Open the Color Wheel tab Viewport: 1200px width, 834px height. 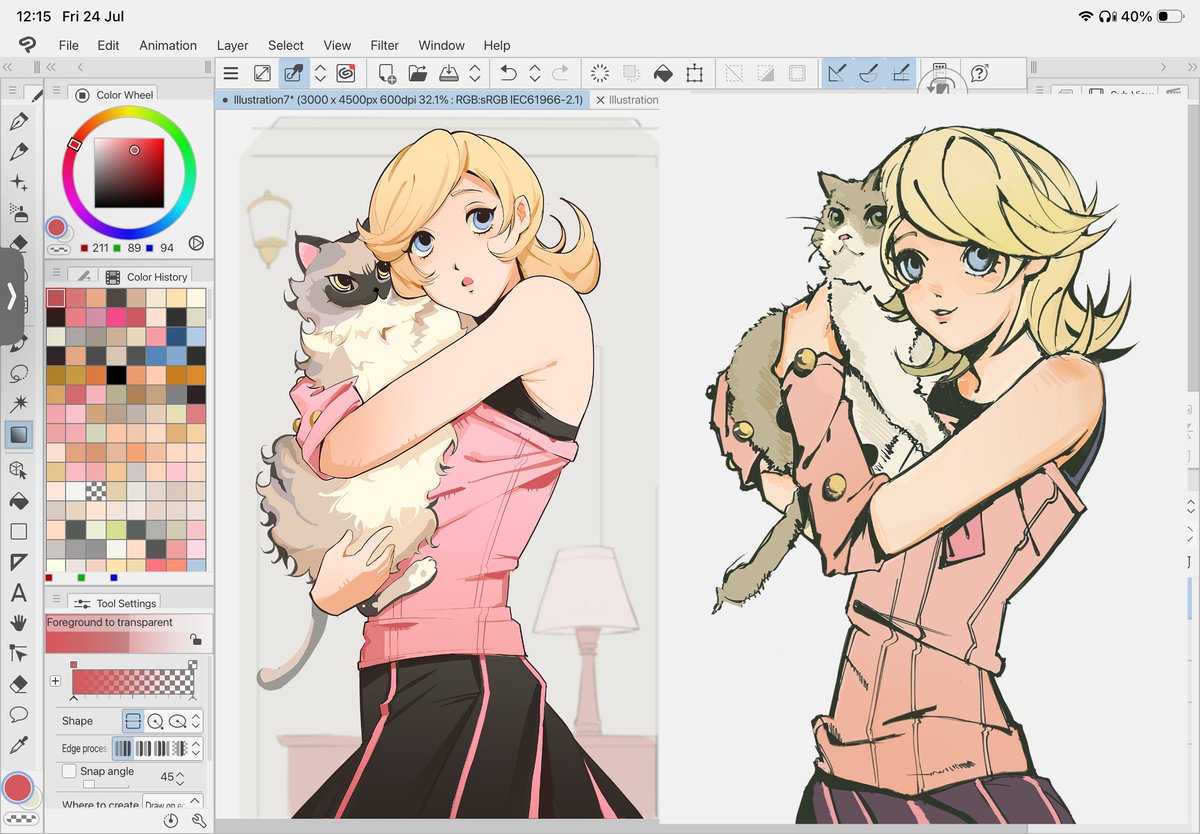coord(114,95)
